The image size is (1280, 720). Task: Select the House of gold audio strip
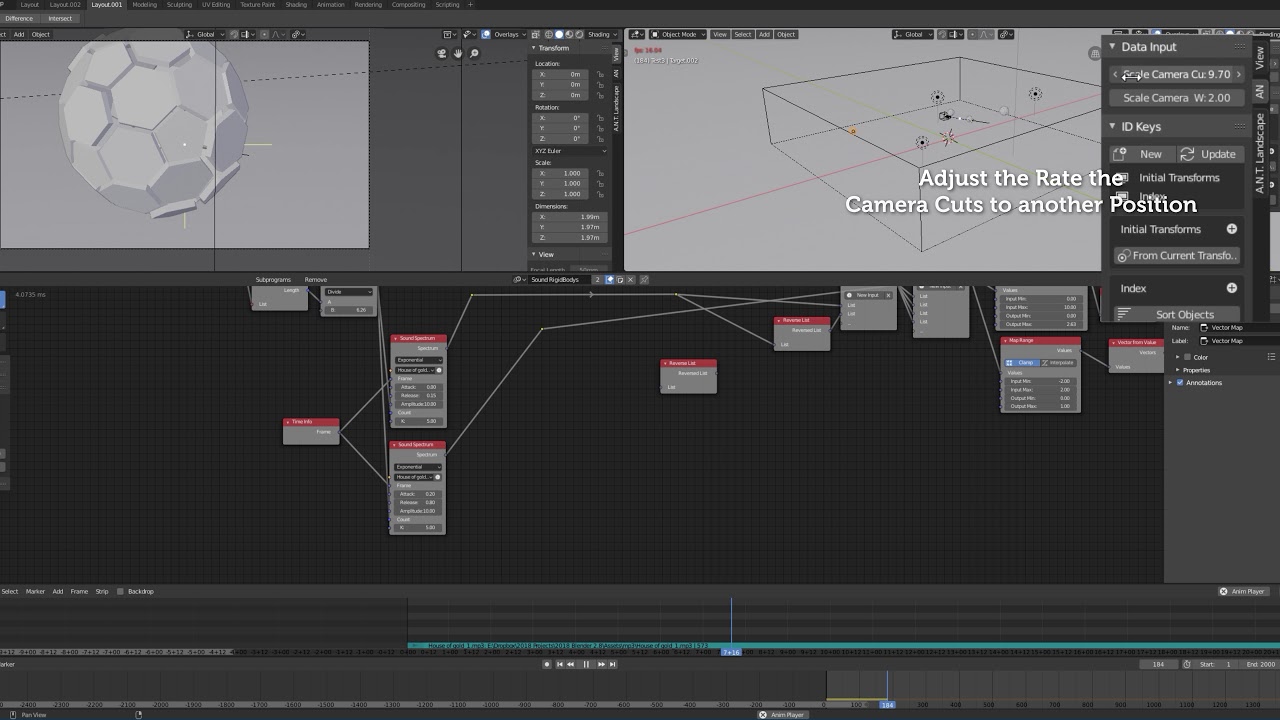843,646
